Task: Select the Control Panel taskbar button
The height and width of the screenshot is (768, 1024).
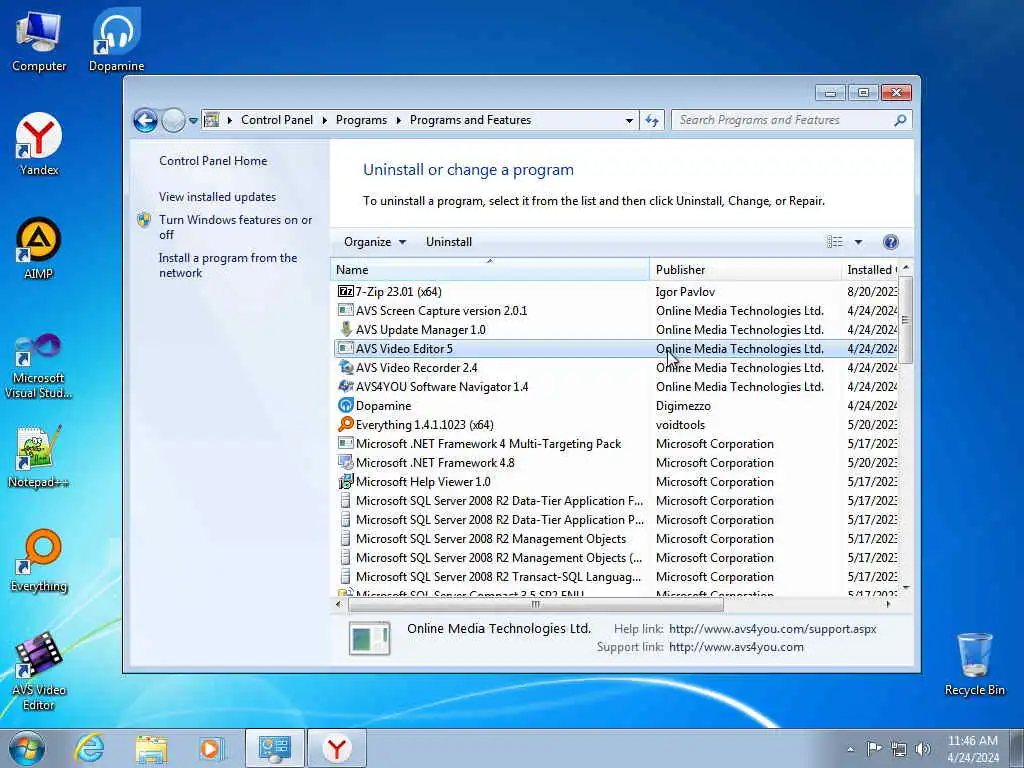Action: point(274,748)
